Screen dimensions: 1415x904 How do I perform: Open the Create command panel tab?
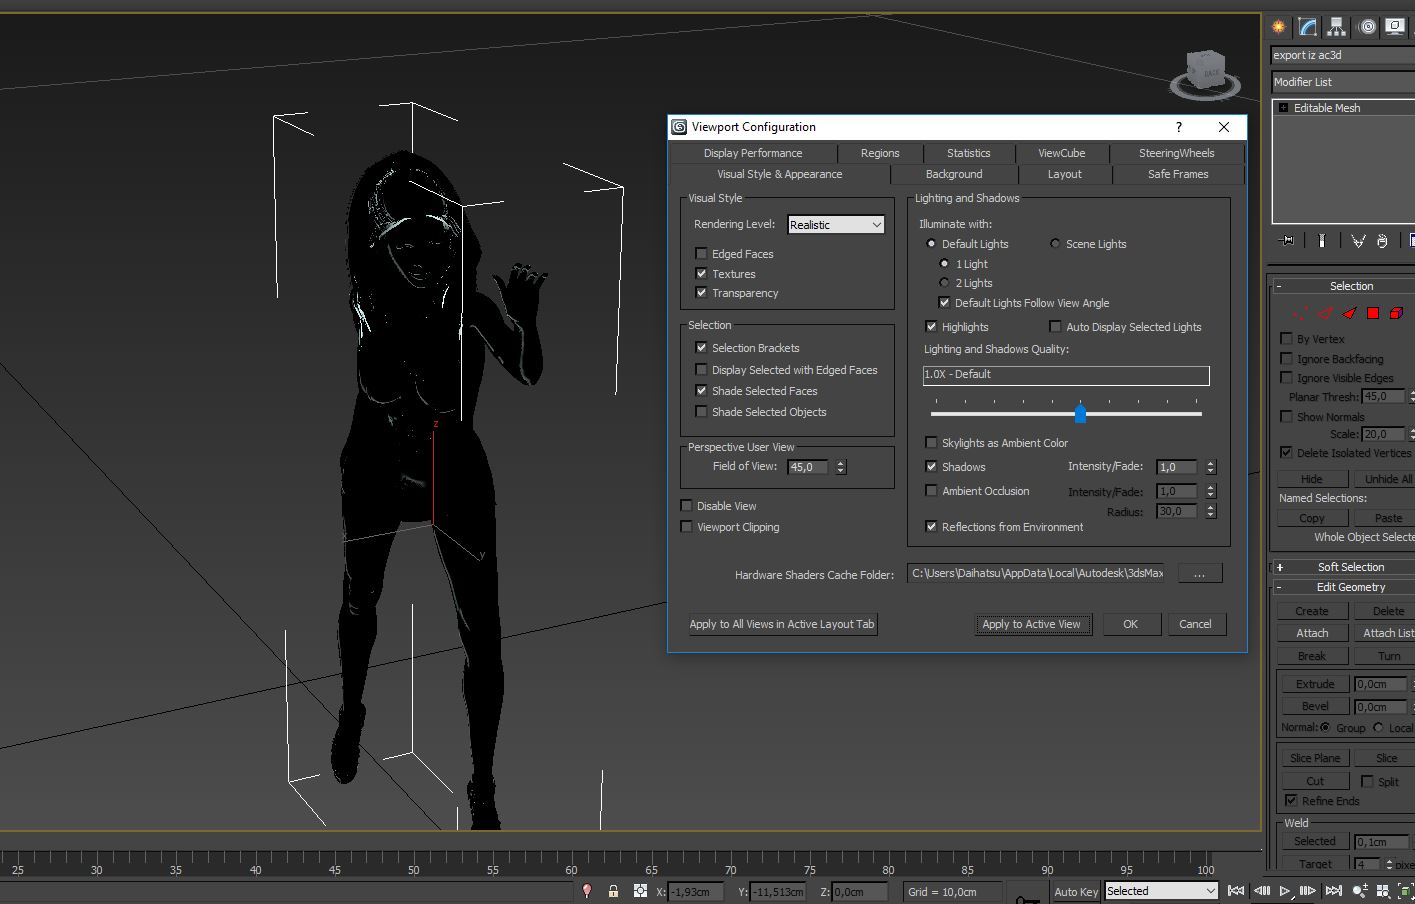[x=1278, y=27]
